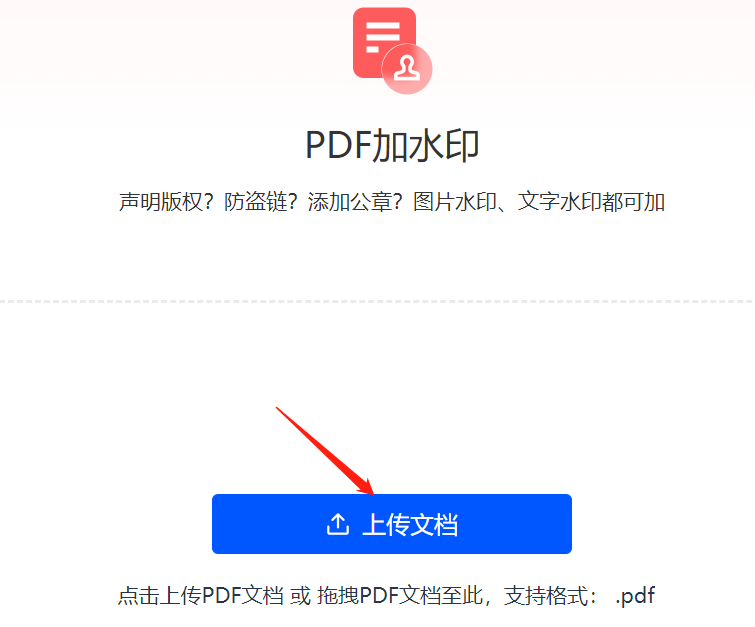Select the 上传文档 label text in the button
This screenshot has width=755, height=627.
pyautogui.click(x=410, y=524)
